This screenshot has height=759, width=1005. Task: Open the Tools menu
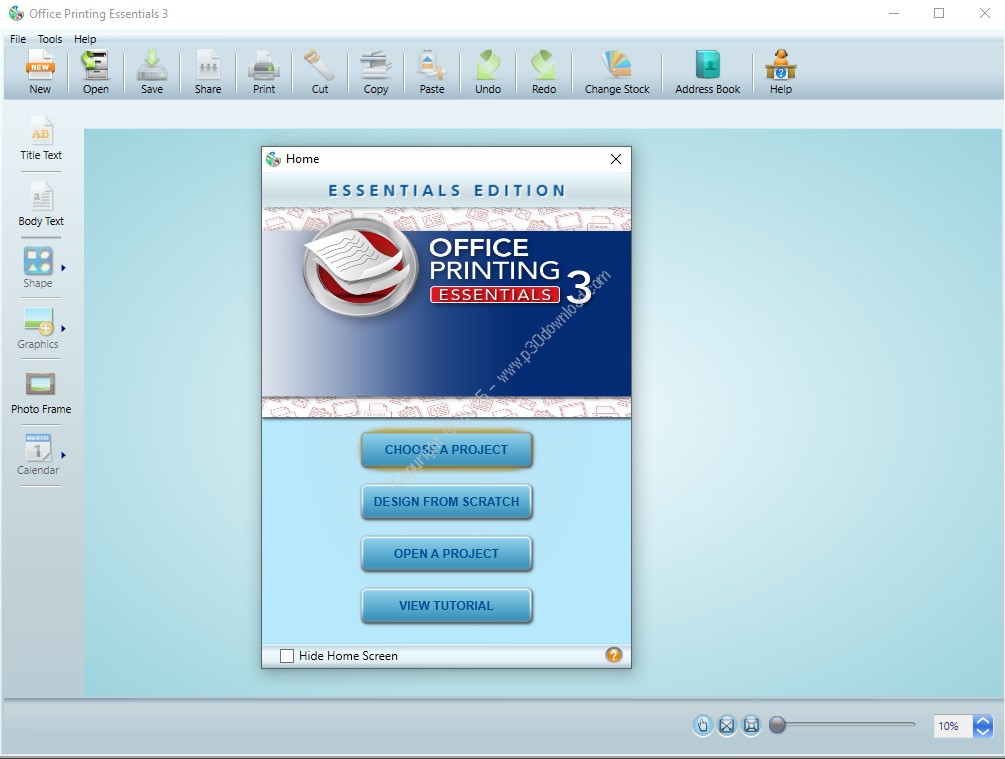click(50, 39)
